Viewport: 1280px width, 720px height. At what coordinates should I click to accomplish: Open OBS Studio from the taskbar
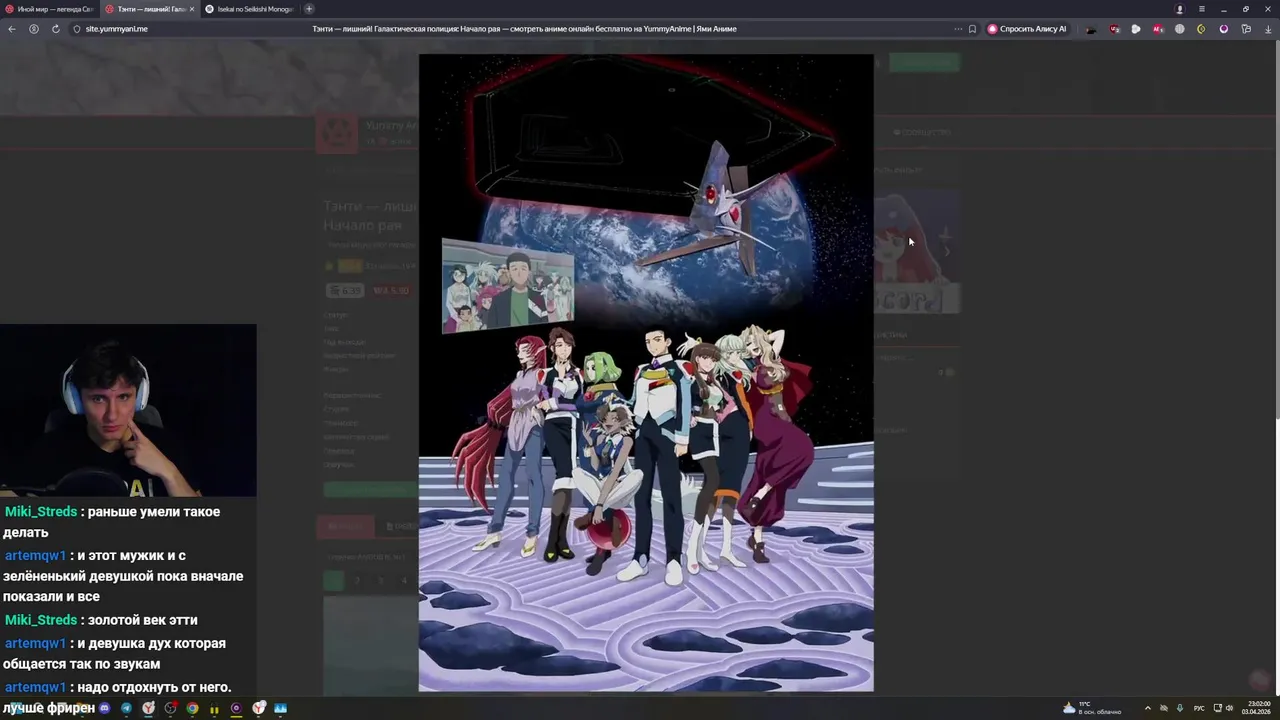(x=170, y=708)
